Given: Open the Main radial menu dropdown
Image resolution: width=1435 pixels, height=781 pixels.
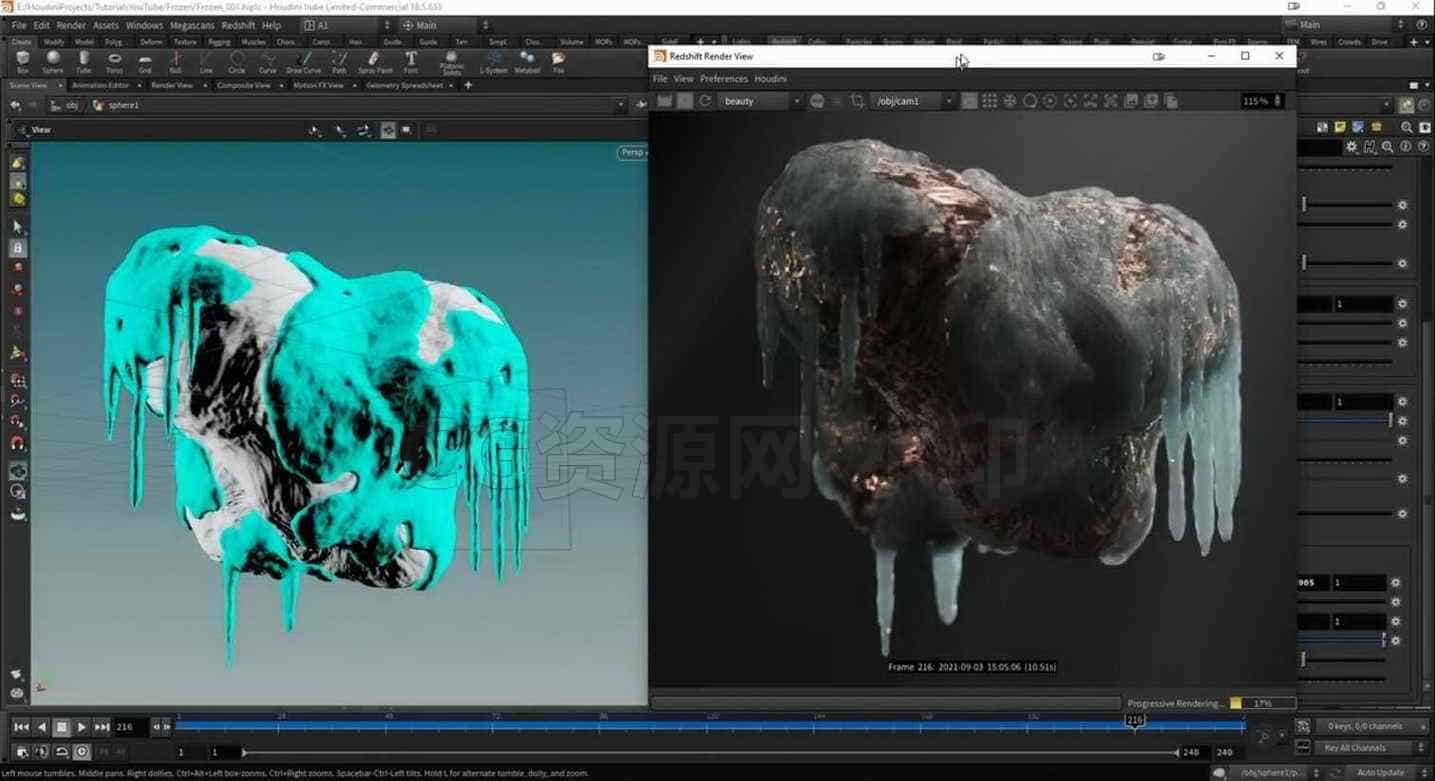Looking at the screenshot, I should coord(445,25).
